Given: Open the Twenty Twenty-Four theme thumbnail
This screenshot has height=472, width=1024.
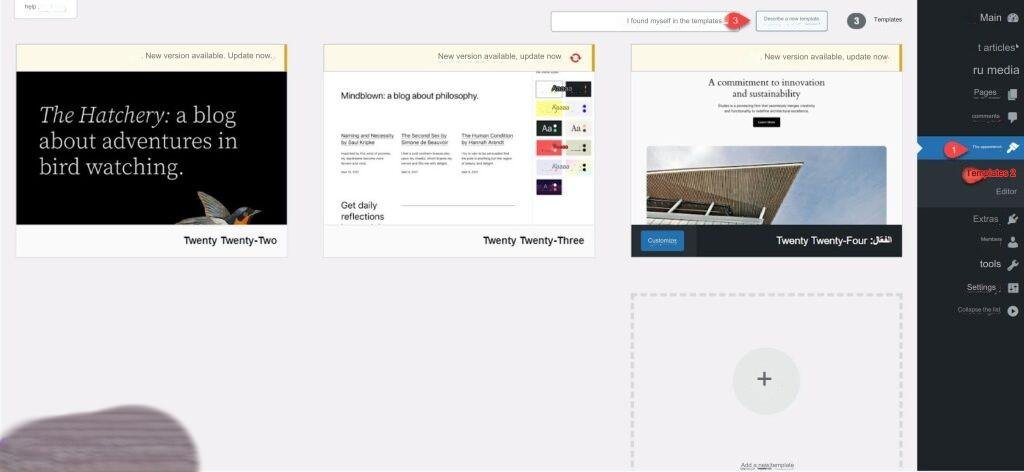Looking at the screenshot, I should click(767, 148).
